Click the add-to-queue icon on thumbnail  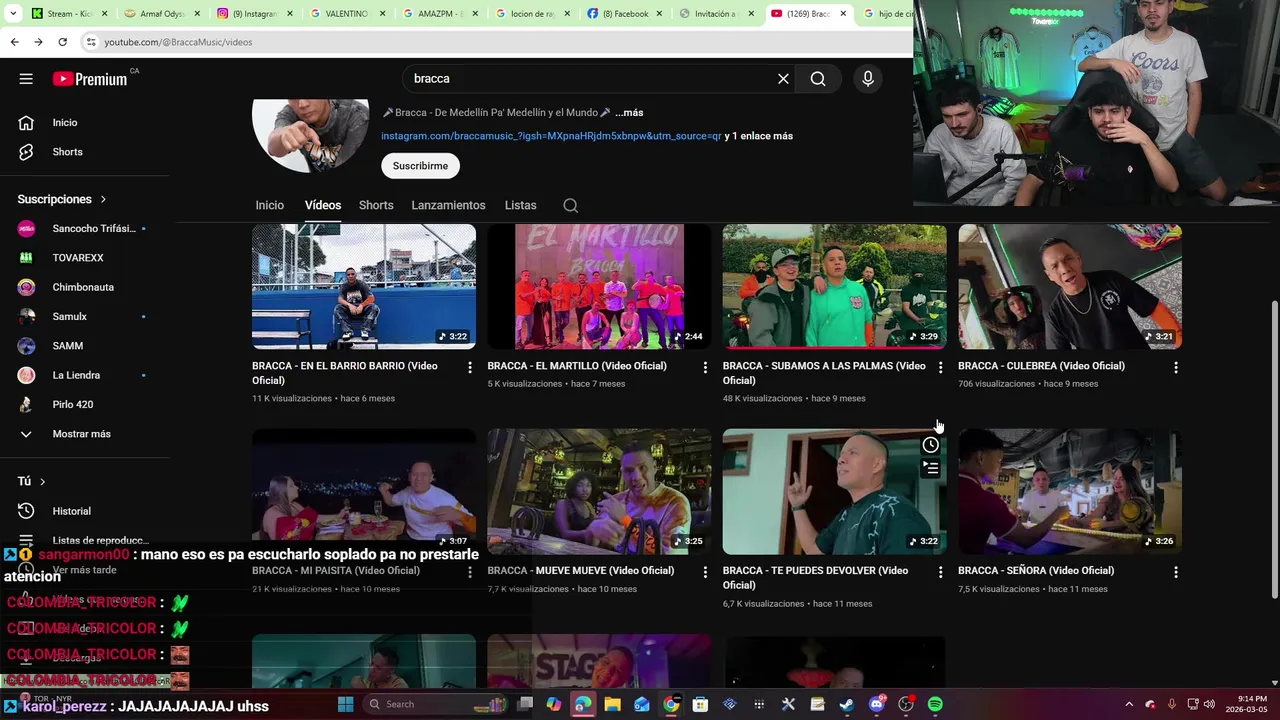(931, 468)
